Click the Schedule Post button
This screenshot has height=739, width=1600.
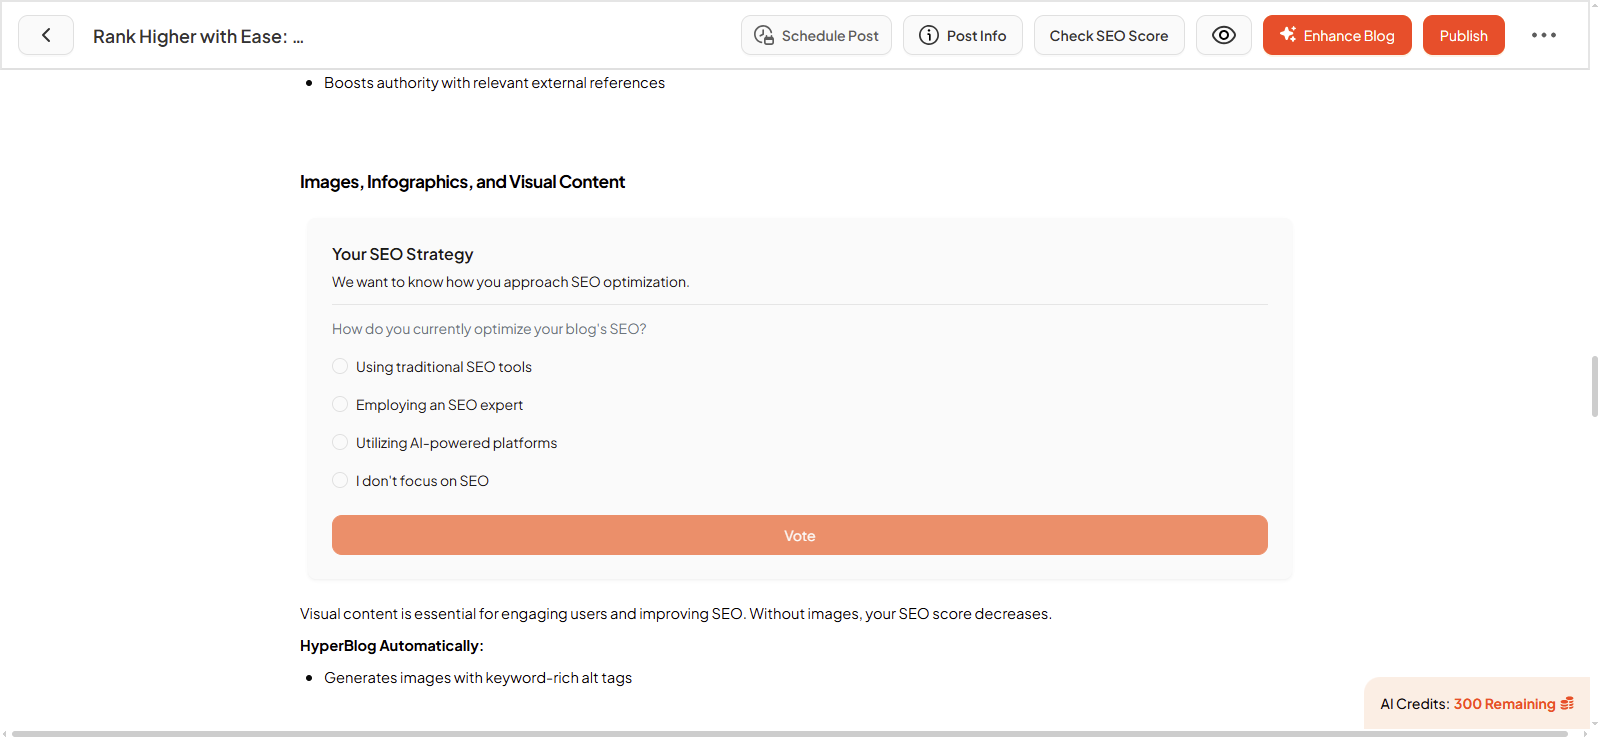[816, 35]
